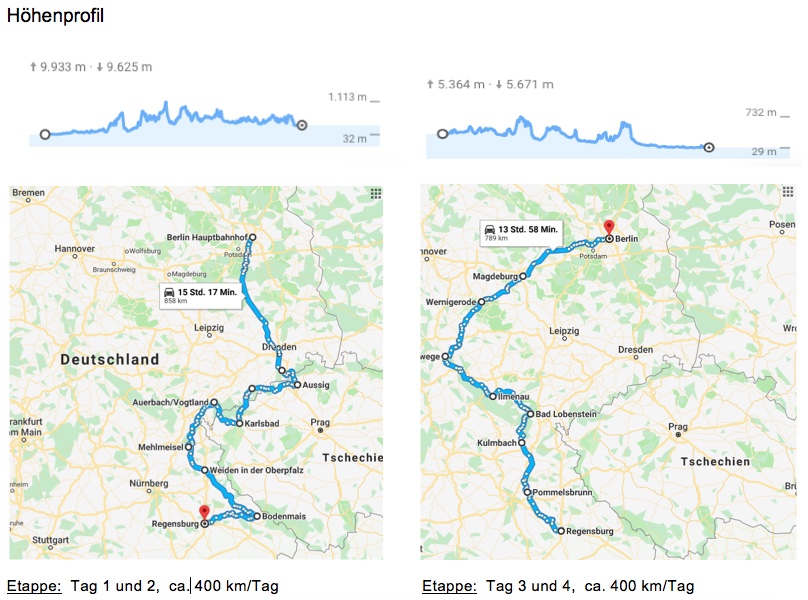Select the Magdeburg waypoint marker

(522, 275)
